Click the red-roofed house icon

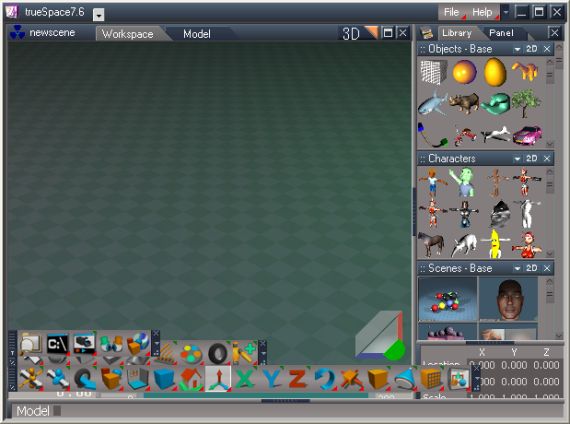pyautogui.click(x=191, y=379)
